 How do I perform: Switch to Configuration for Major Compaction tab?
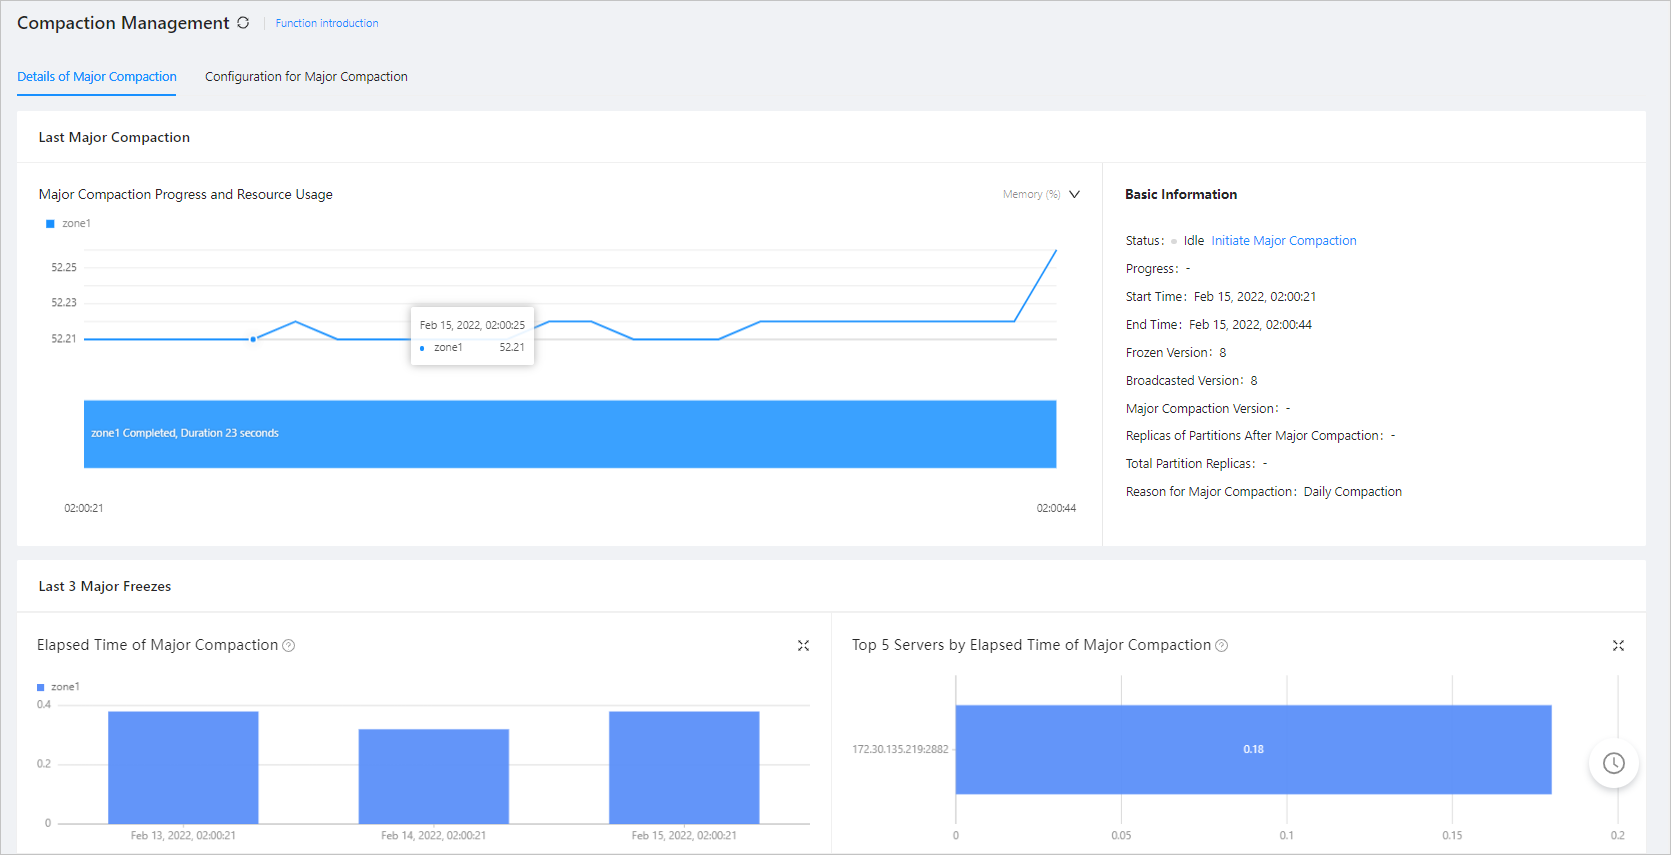(306, 77)
